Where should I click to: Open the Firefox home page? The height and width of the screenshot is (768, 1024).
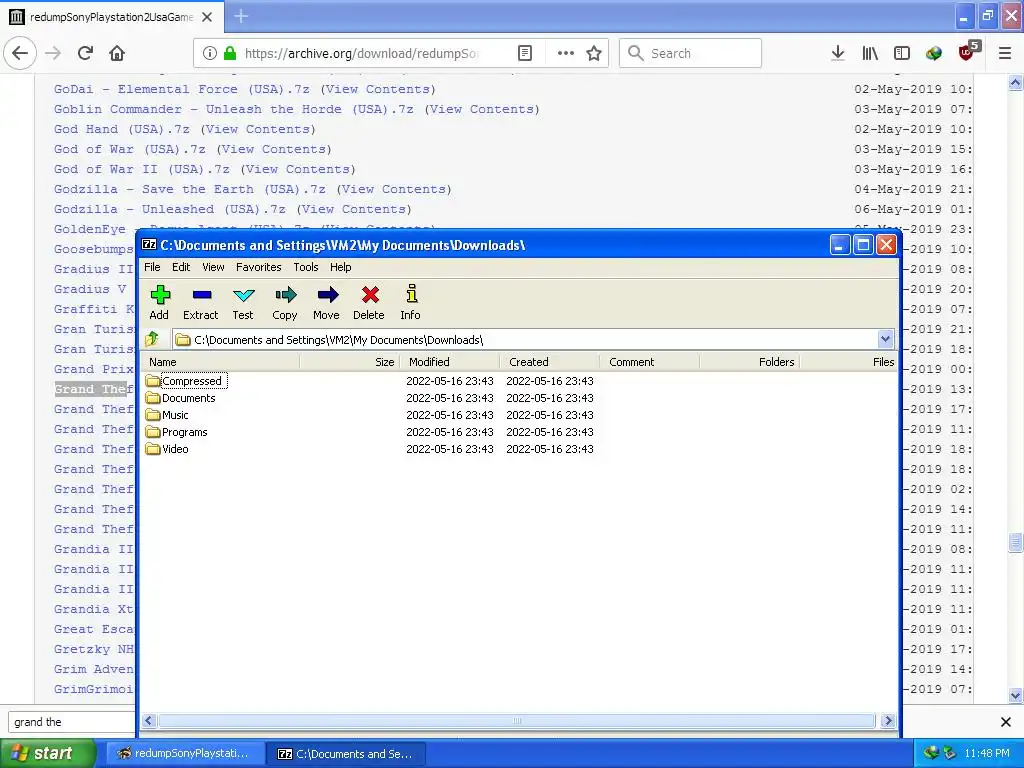click(117, 53)
